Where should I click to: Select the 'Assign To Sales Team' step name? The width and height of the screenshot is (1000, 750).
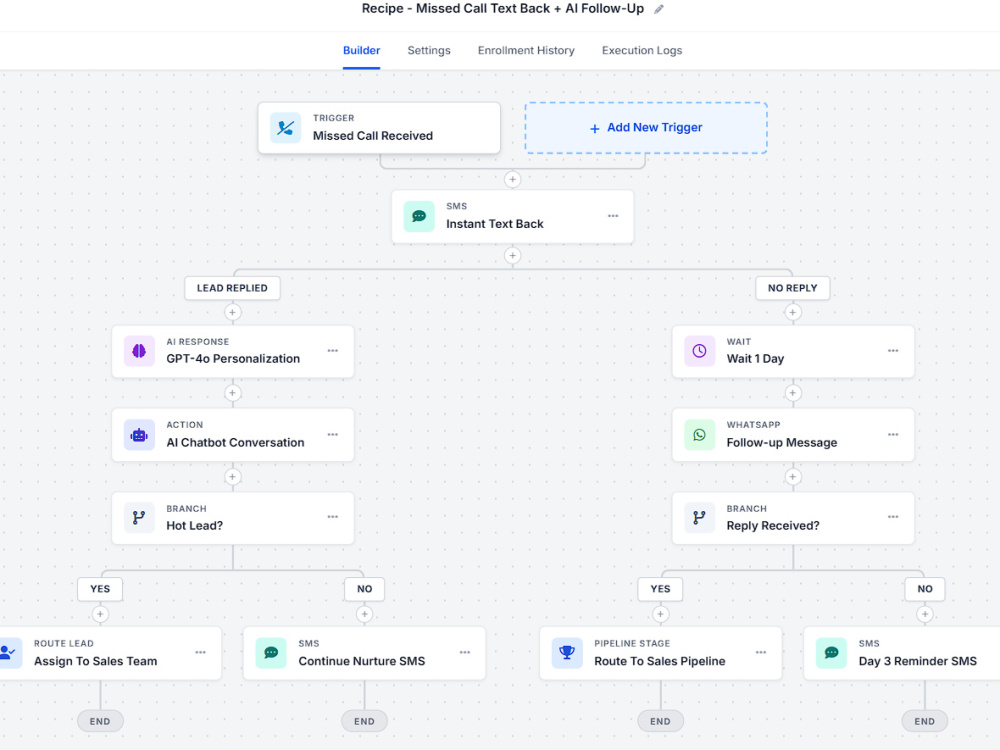(96, 661)
